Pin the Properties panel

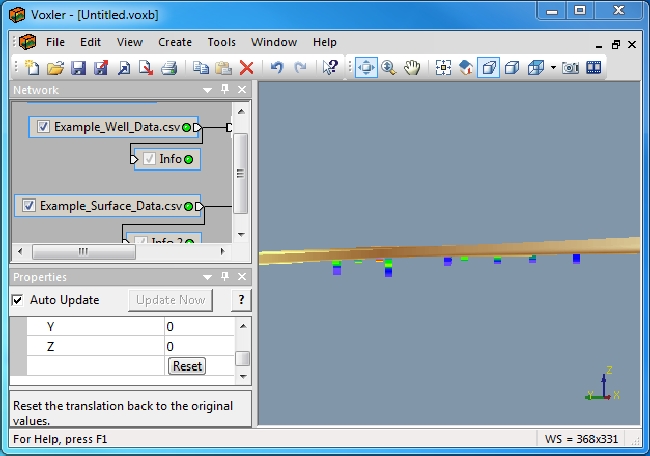[x=225, y=276]
